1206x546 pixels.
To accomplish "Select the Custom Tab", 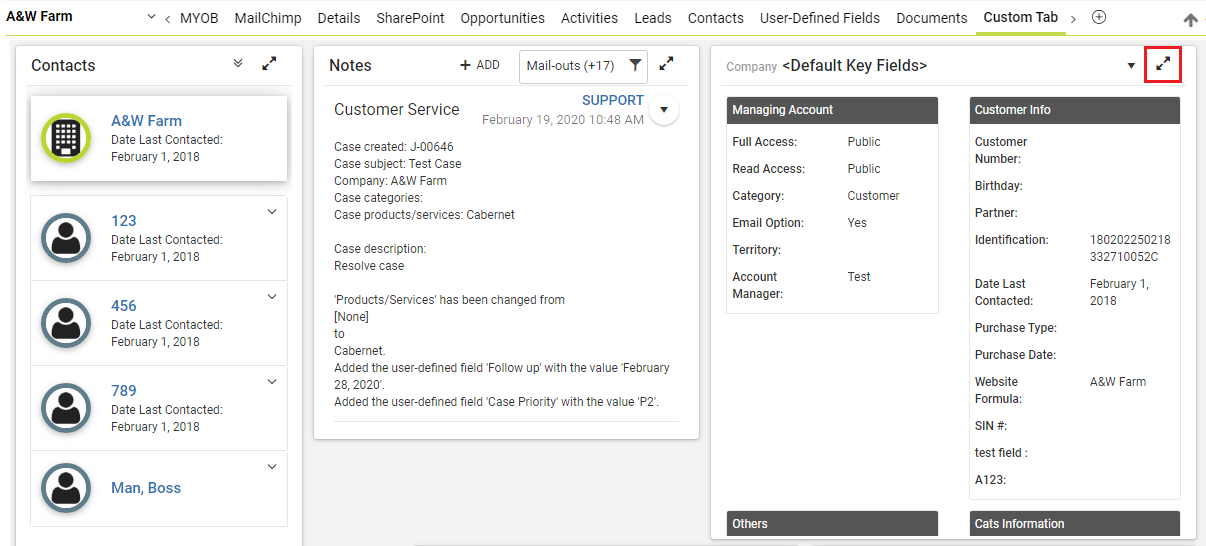I will 1021,18.
